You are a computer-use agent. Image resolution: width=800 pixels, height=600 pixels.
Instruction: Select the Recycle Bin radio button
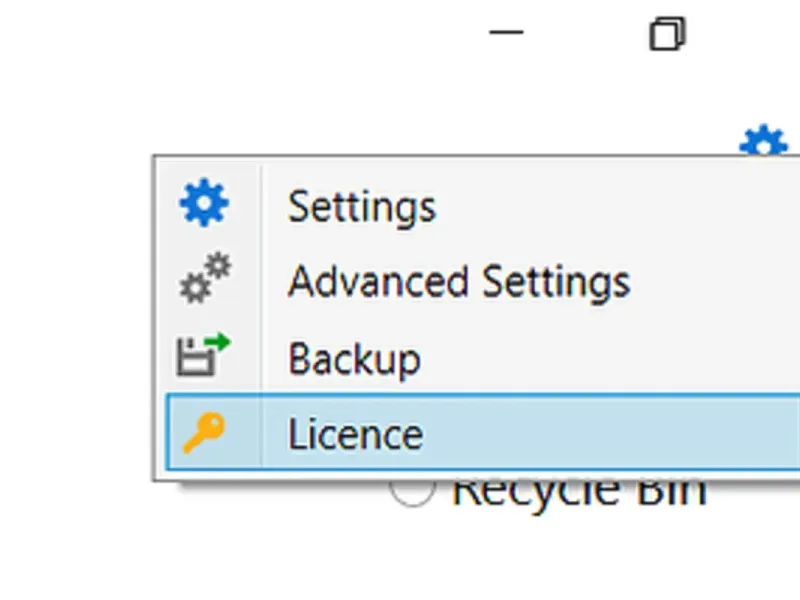pos(413,490)
